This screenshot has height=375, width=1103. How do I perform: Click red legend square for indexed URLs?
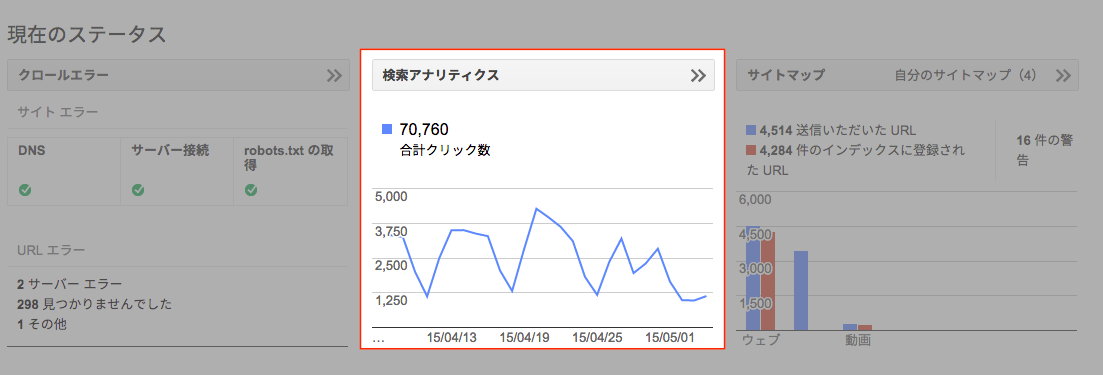coord(751,150)
